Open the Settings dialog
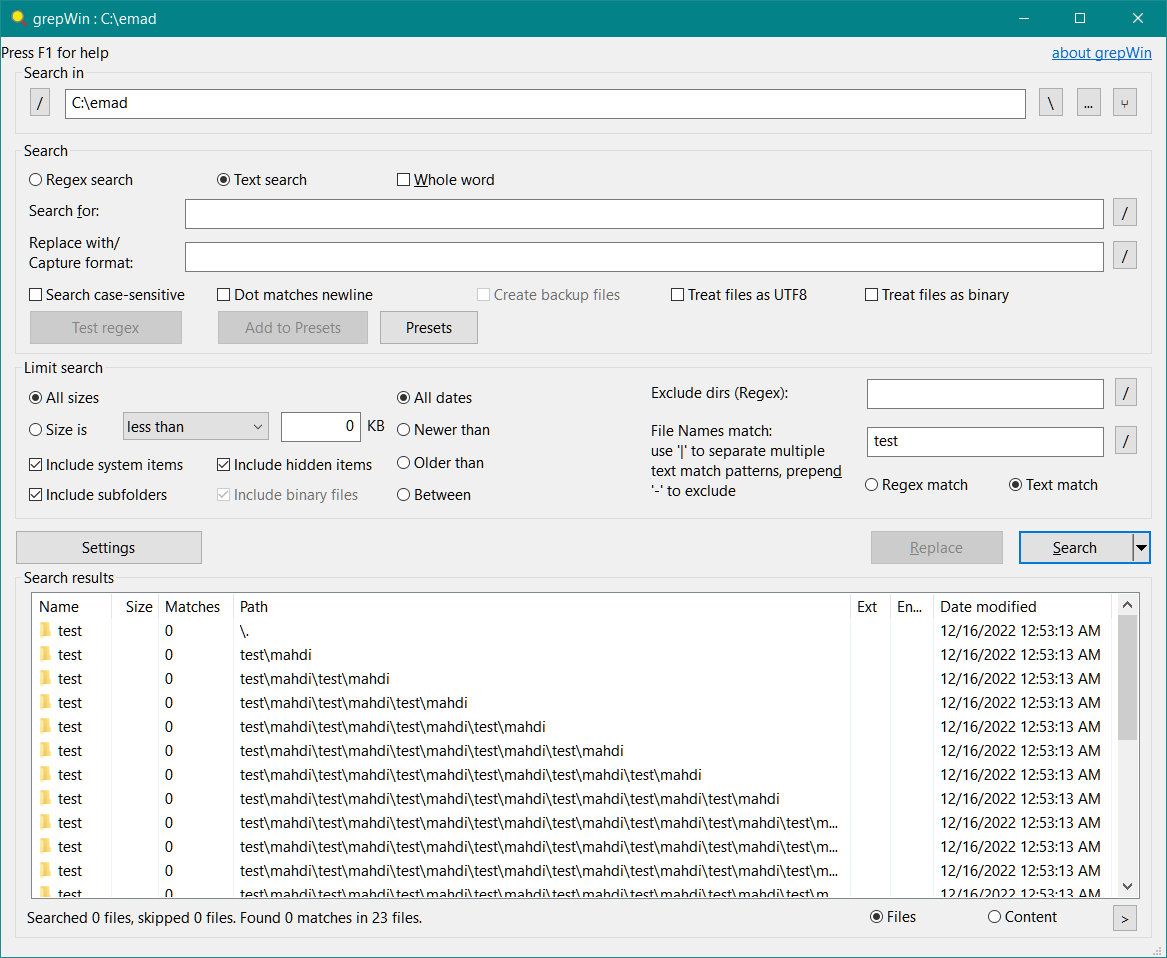The width and height of the screenshot is (1167, 958). tap(108, 547)
